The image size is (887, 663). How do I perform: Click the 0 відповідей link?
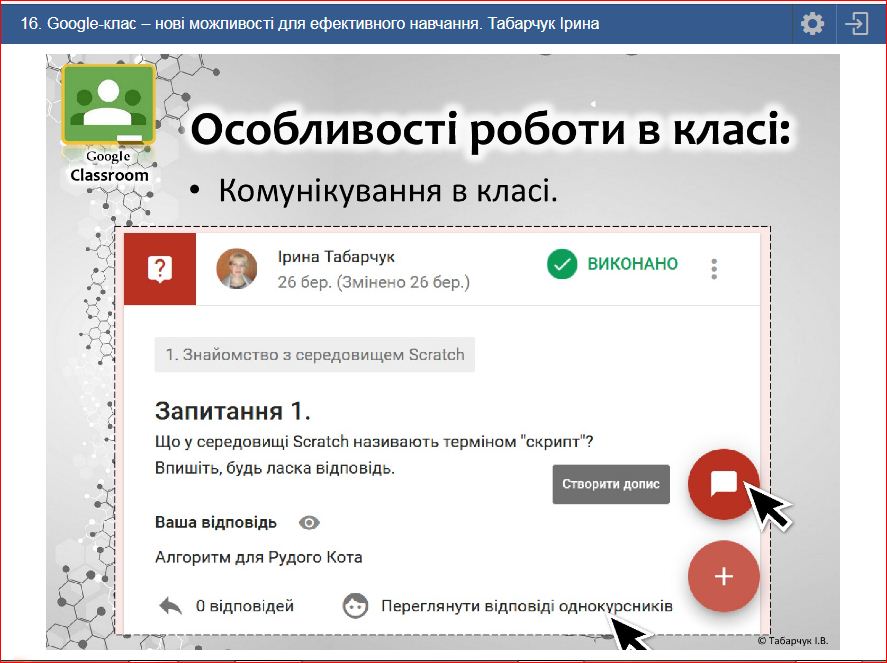(x=244, y=606)
